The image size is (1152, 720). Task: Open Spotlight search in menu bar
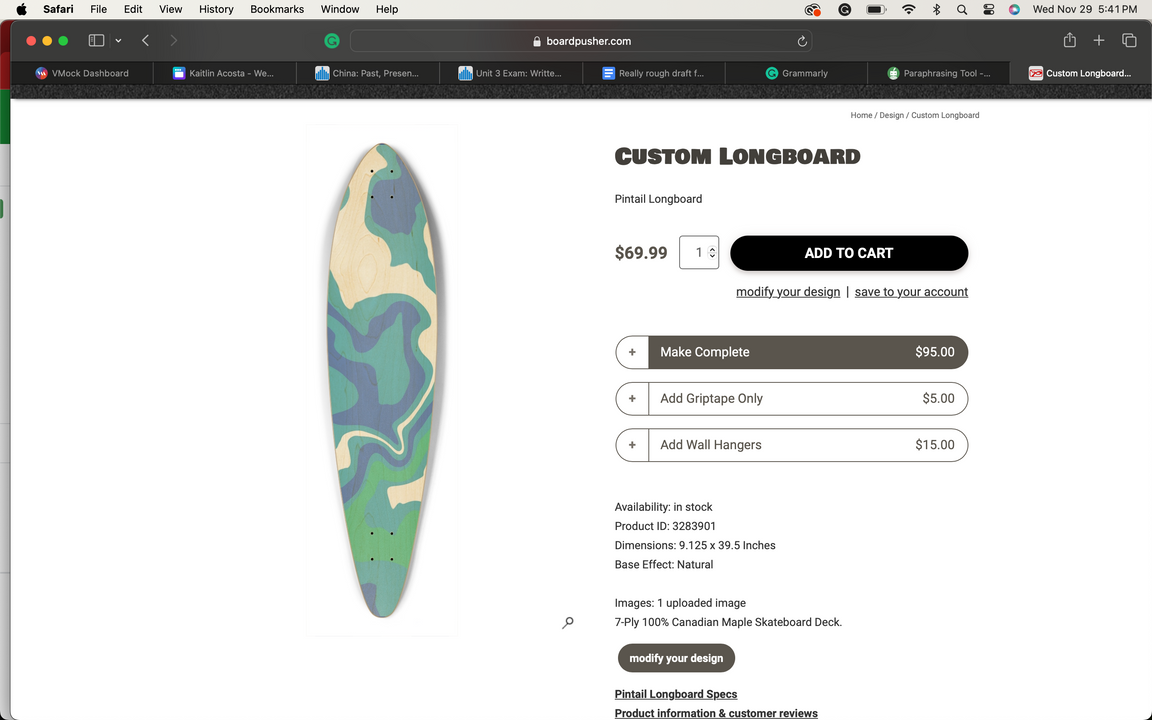pos(962,9)
